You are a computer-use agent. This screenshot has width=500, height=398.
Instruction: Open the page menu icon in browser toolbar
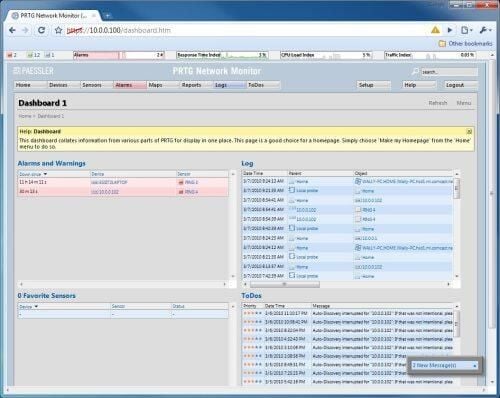click(x=466, y=30)
